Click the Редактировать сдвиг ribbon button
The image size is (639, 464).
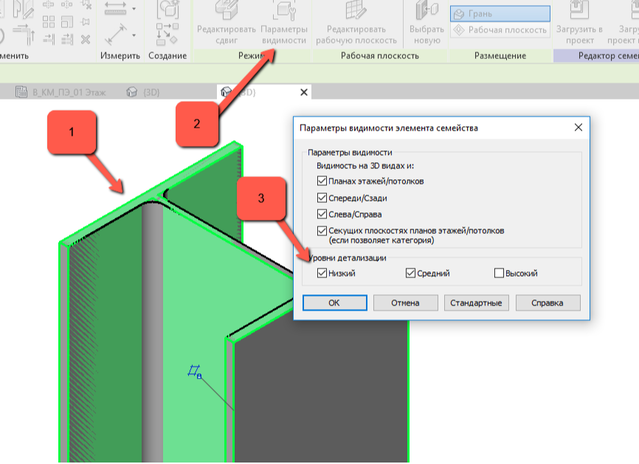pos(226,23)
